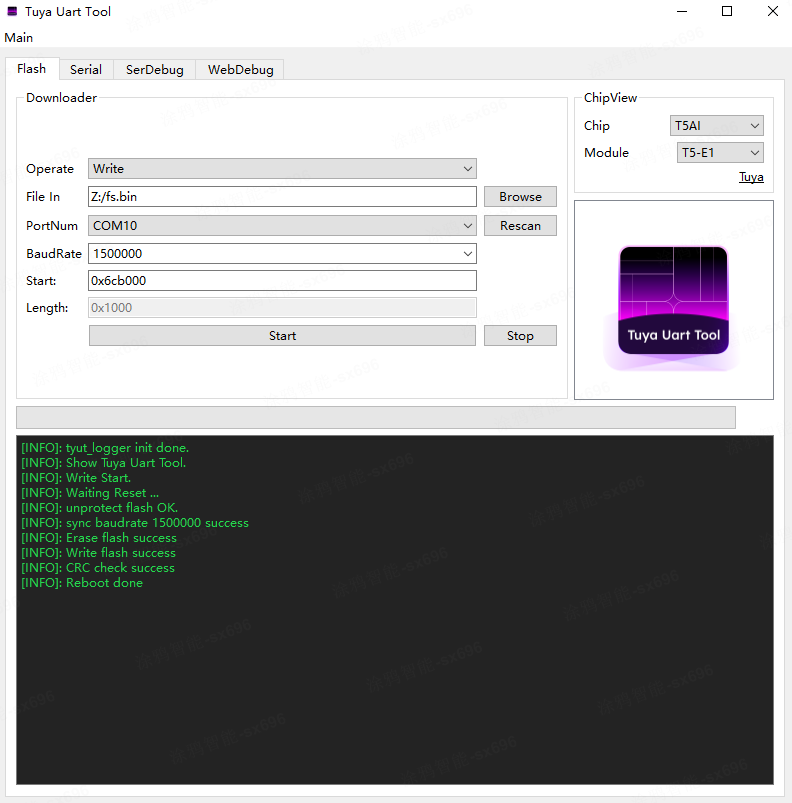
Task: Click the Start address input field
Action: 282,281
